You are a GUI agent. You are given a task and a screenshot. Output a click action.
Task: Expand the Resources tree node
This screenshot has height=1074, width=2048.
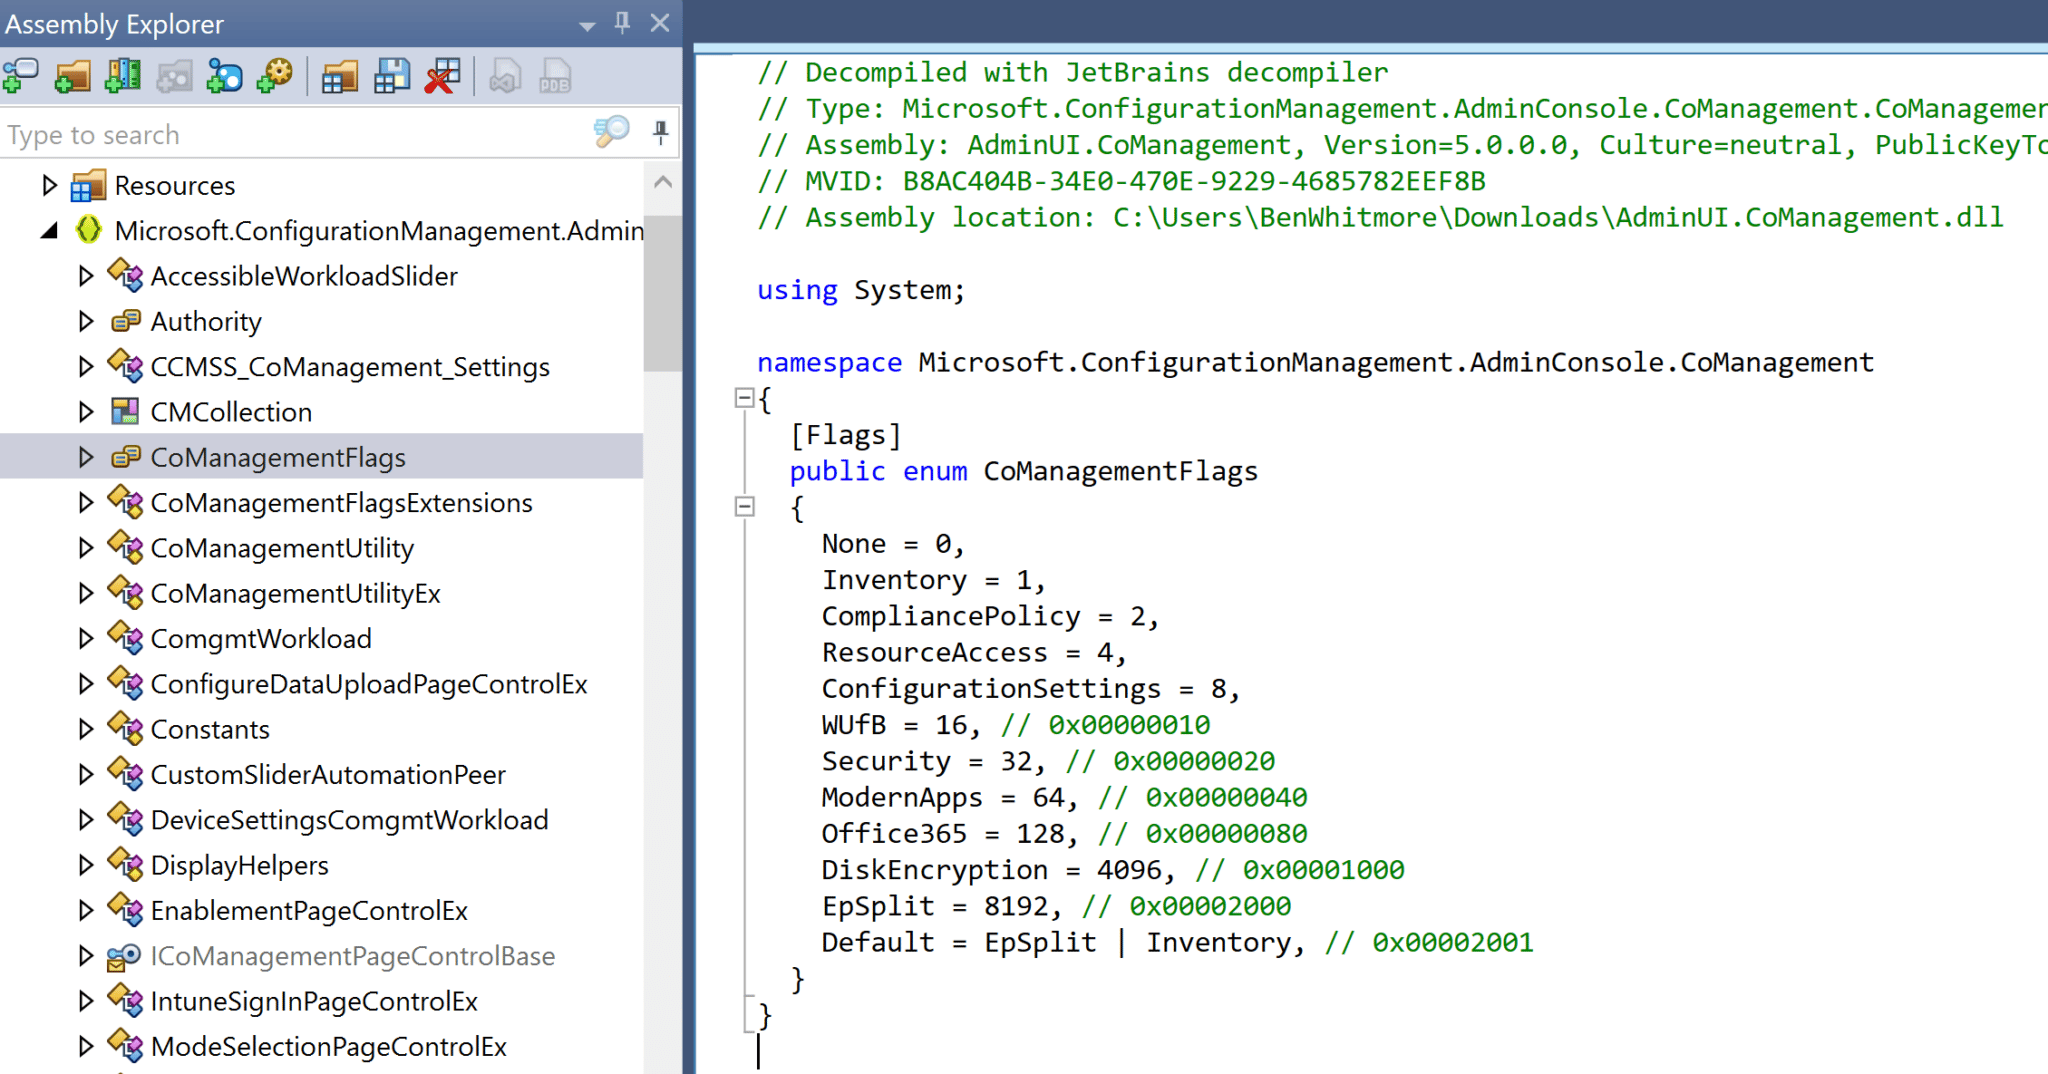click(49, 185)
